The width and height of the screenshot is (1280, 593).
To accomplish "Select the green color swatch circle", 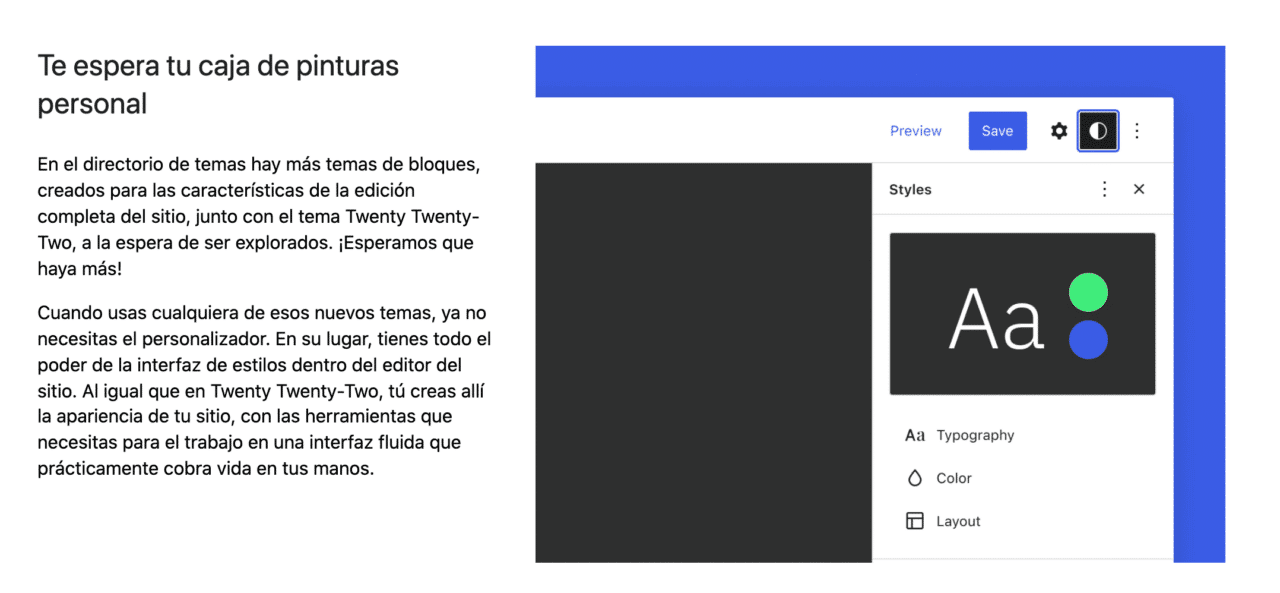I will pyautogui.click(x=1089, y=292).
